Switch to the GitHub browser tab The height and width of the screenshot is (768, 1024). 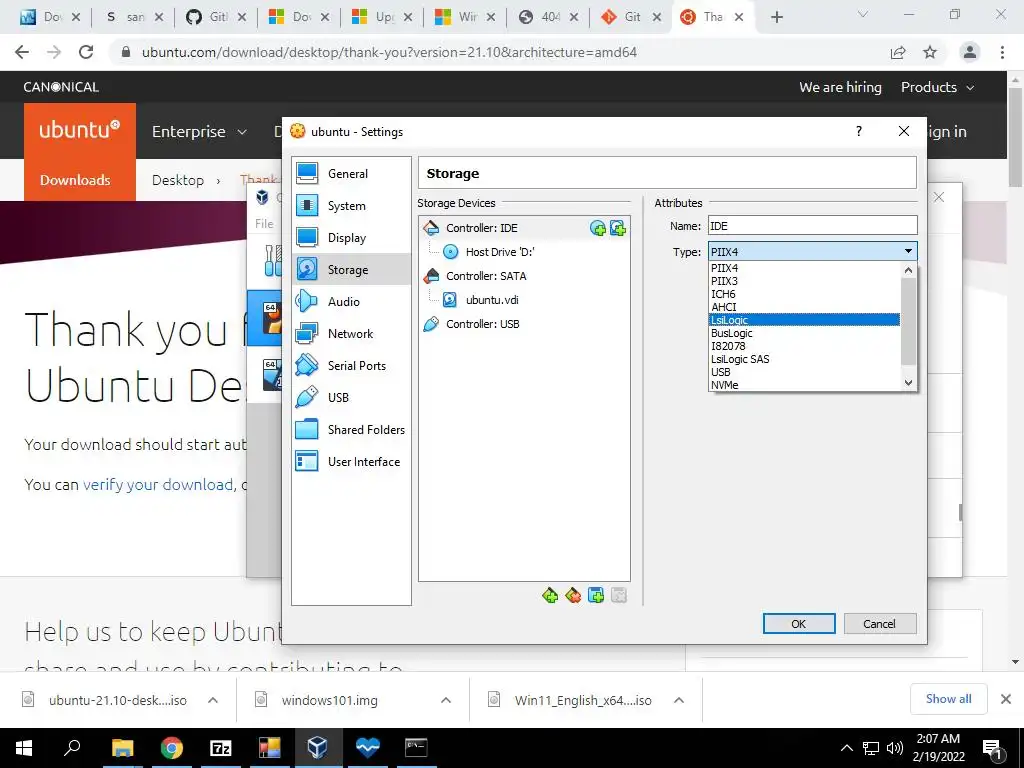(216, 17)
